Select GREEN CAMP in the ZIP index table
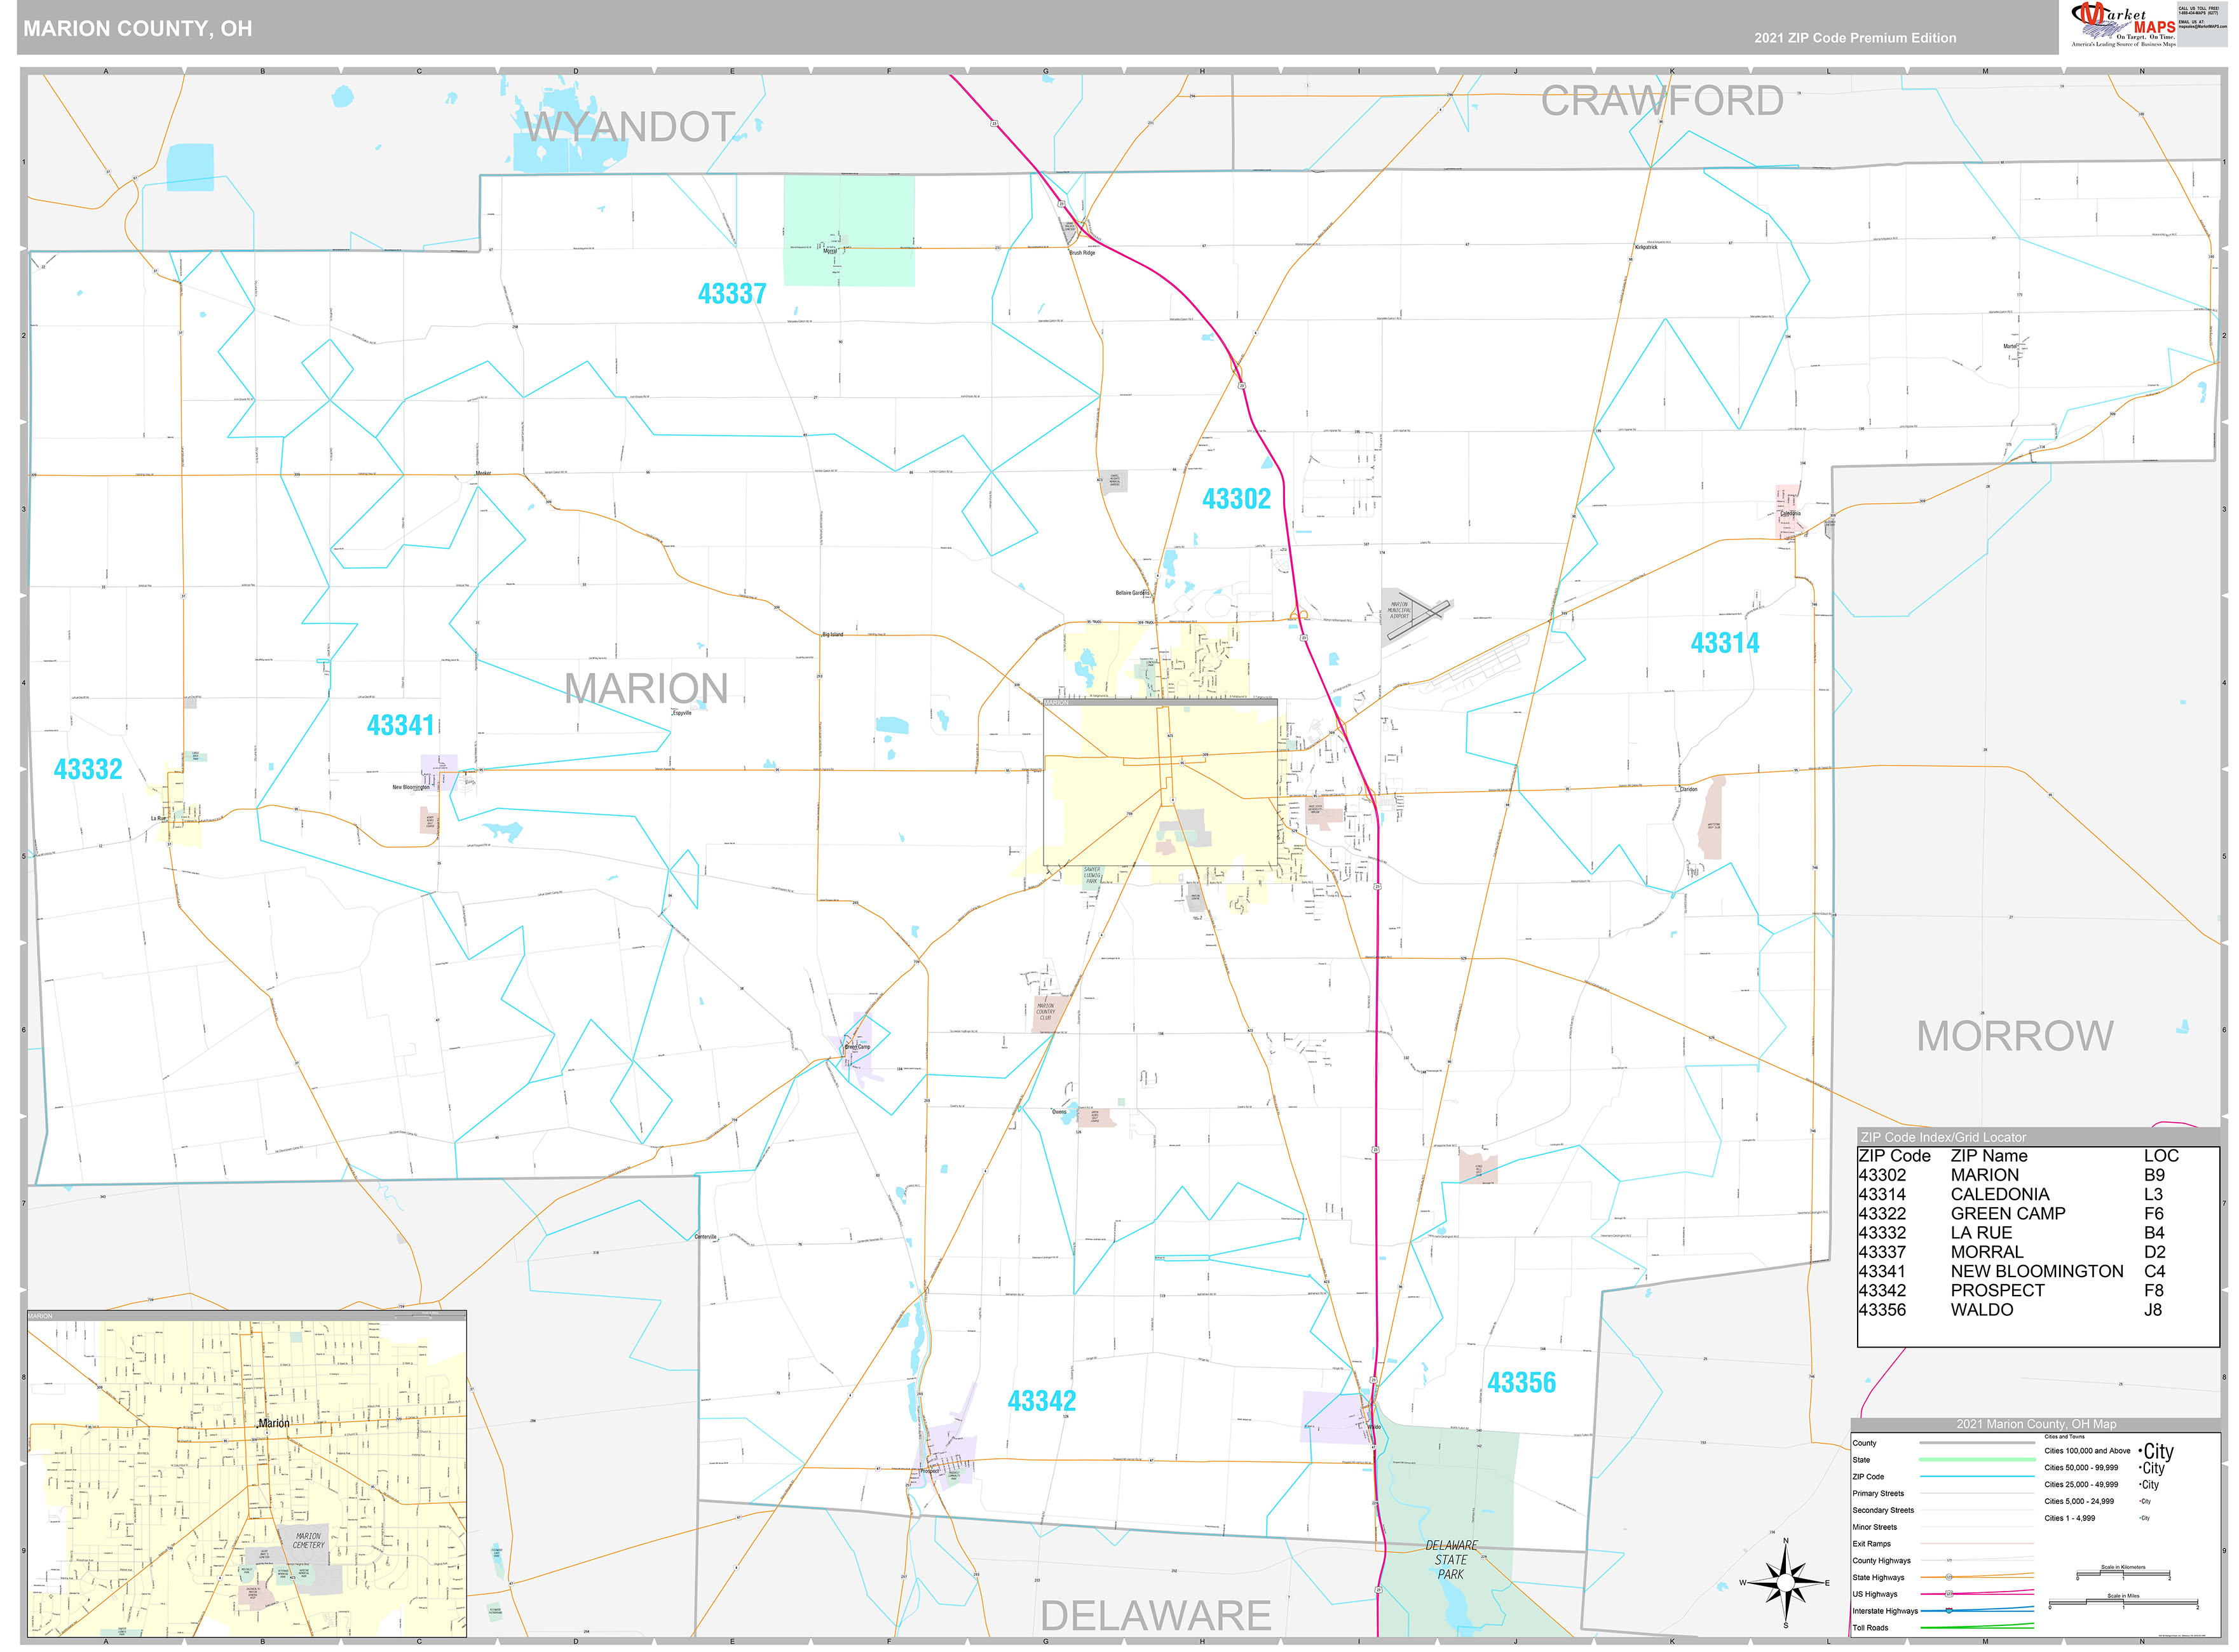2239x1652 pixels. click(x=2008, y=1213)
